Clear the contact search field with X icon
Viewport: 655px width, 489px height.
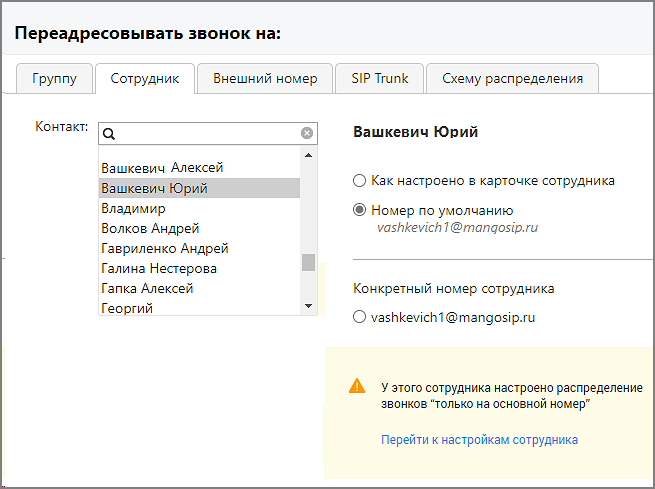click(307, 133)
